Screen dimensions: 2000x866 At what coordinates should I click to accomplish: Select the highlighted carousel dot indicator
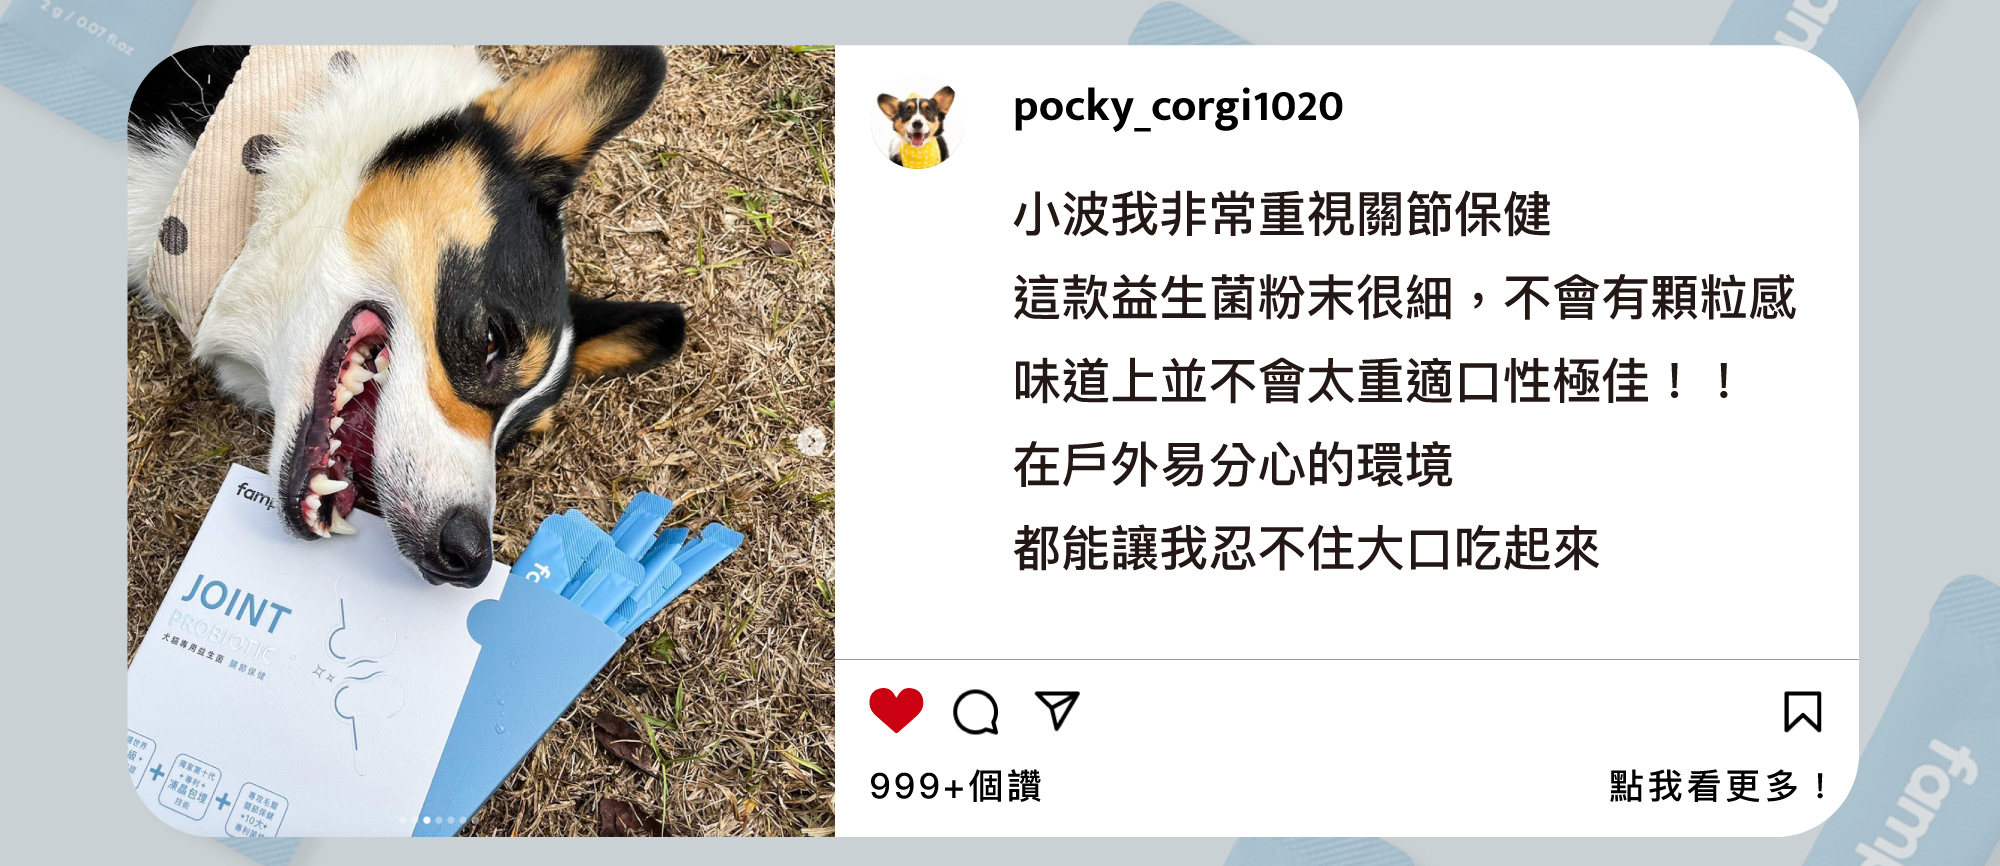tap(427, 820)
